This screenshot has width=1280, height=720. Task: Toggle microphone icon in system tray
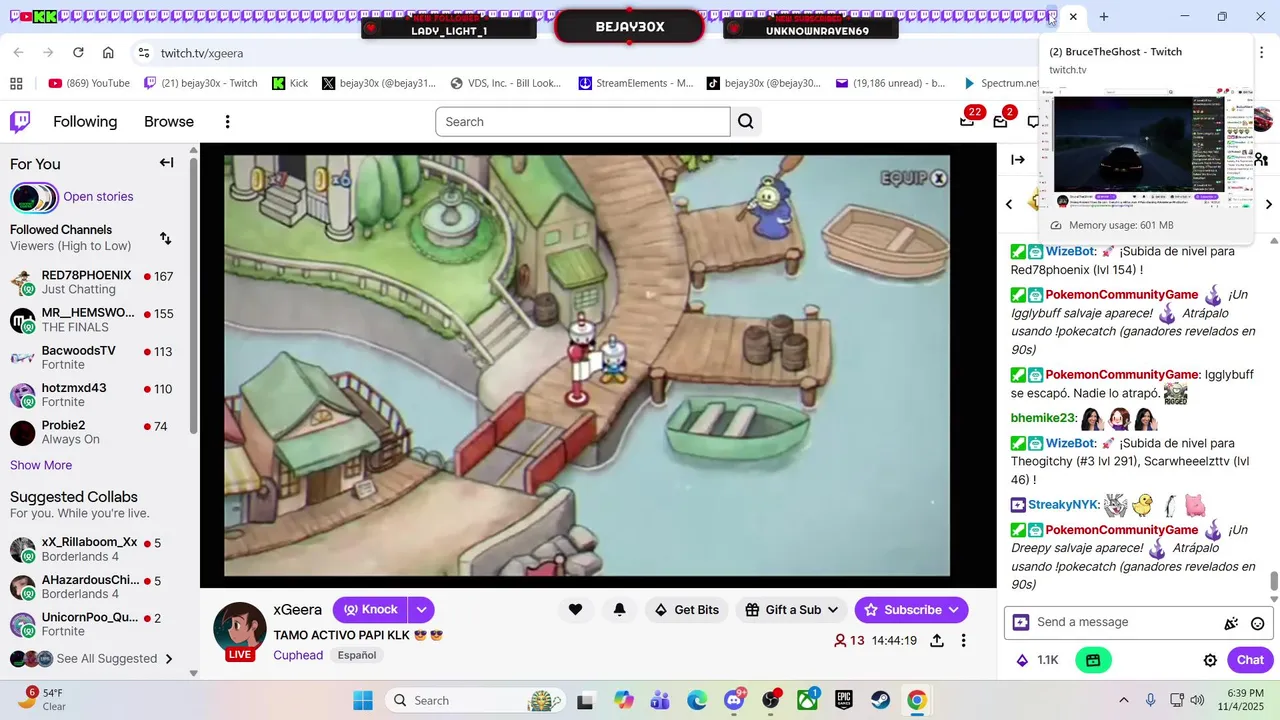coord(1151,700)
